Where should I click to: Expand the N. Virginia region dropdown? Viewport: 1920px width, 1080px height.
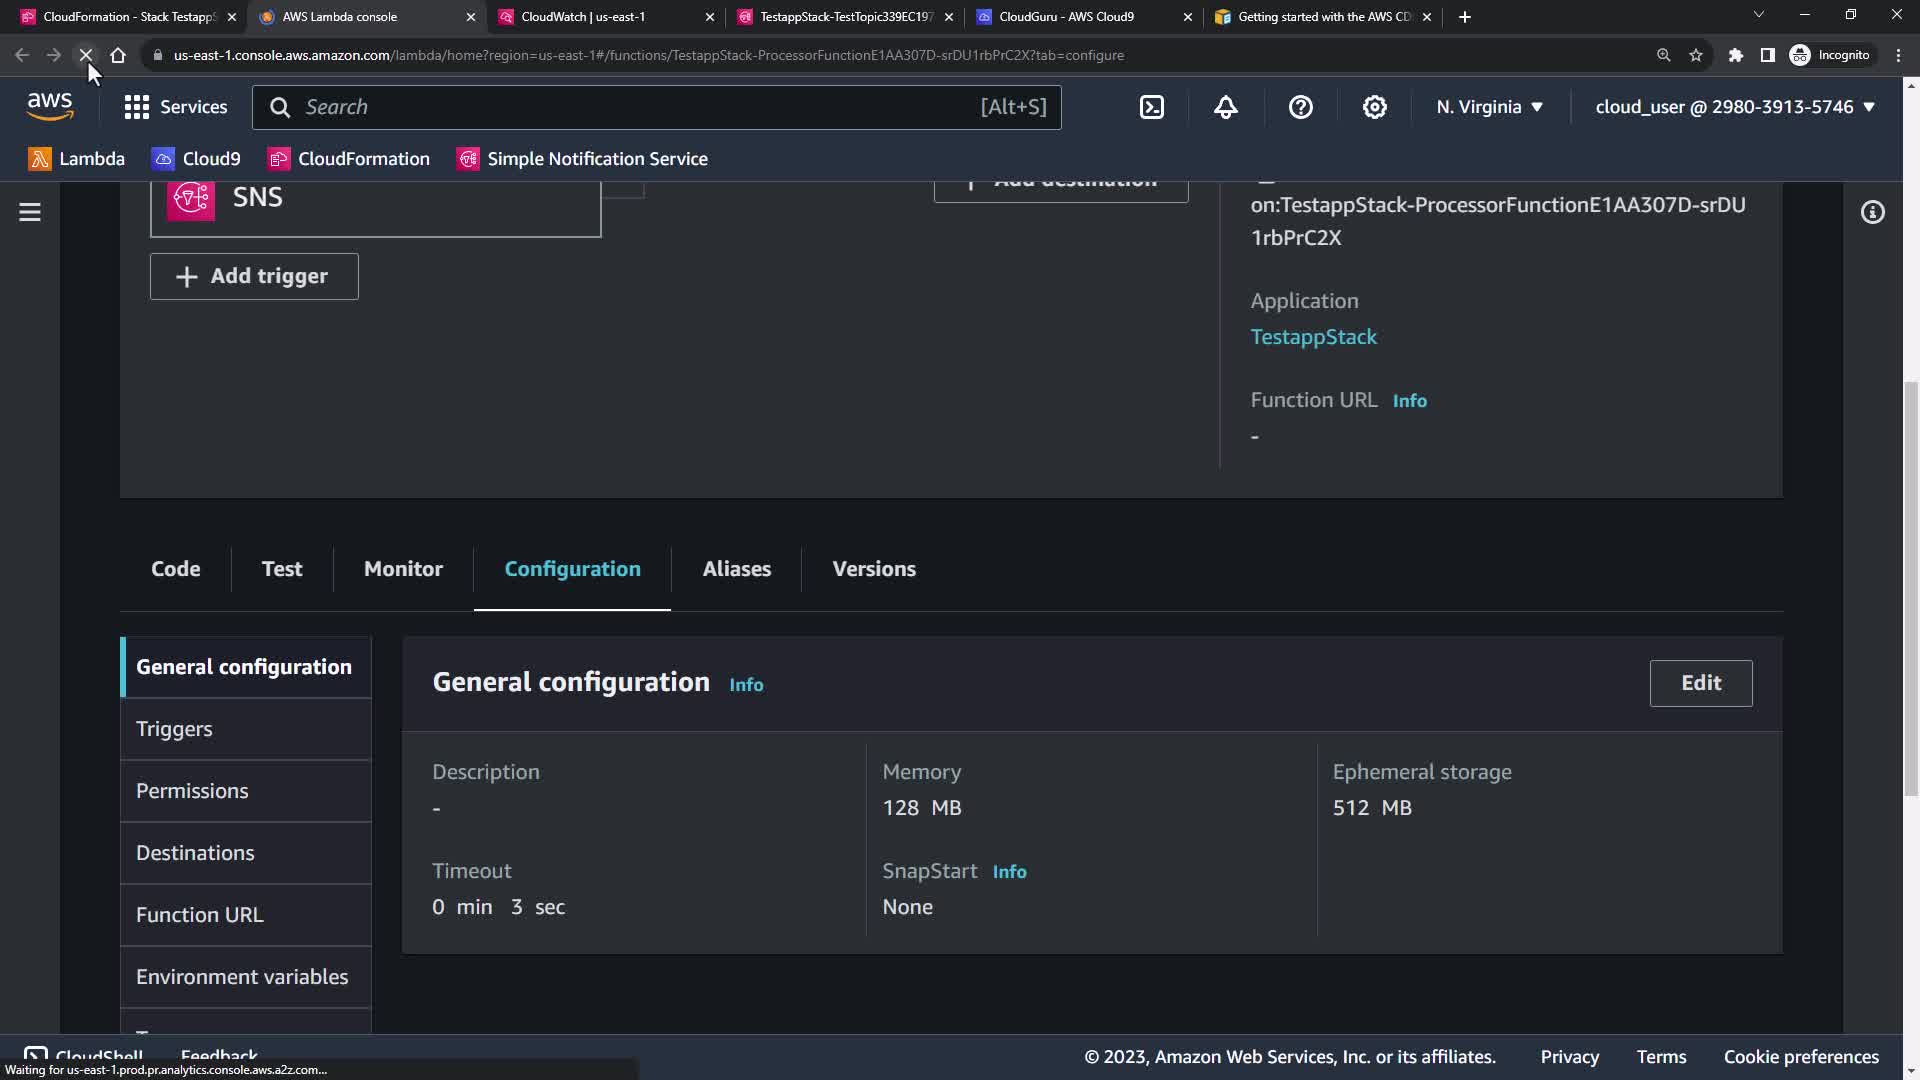click(x=1489, y=107)
